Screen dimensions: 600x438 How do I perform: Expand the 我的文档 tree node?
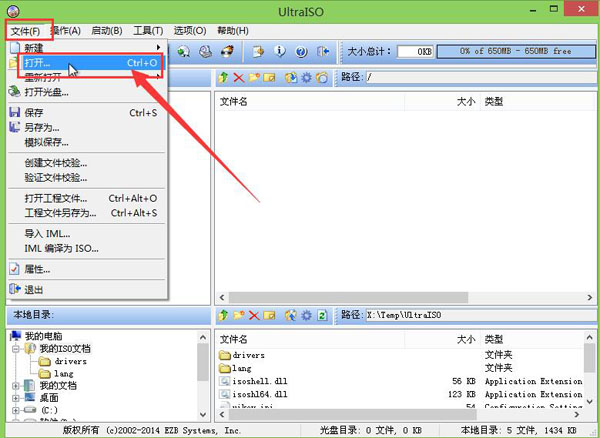tap(15, 386)
